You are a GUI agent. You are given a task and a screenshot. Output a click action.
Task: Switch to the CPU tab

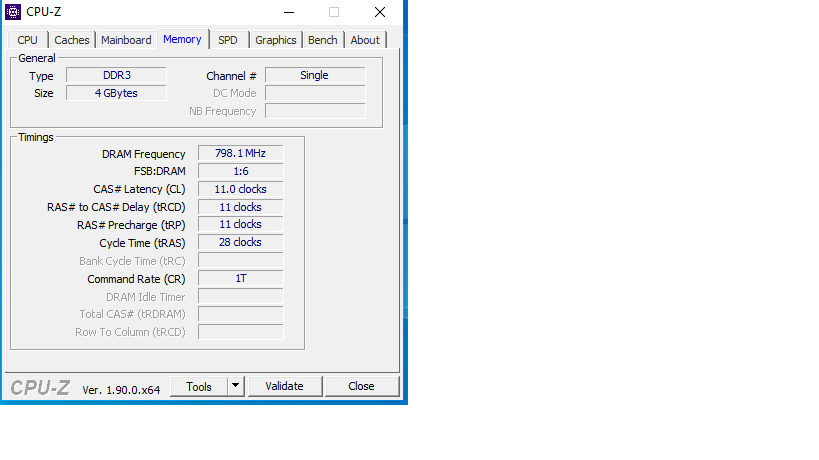[27, 40]
